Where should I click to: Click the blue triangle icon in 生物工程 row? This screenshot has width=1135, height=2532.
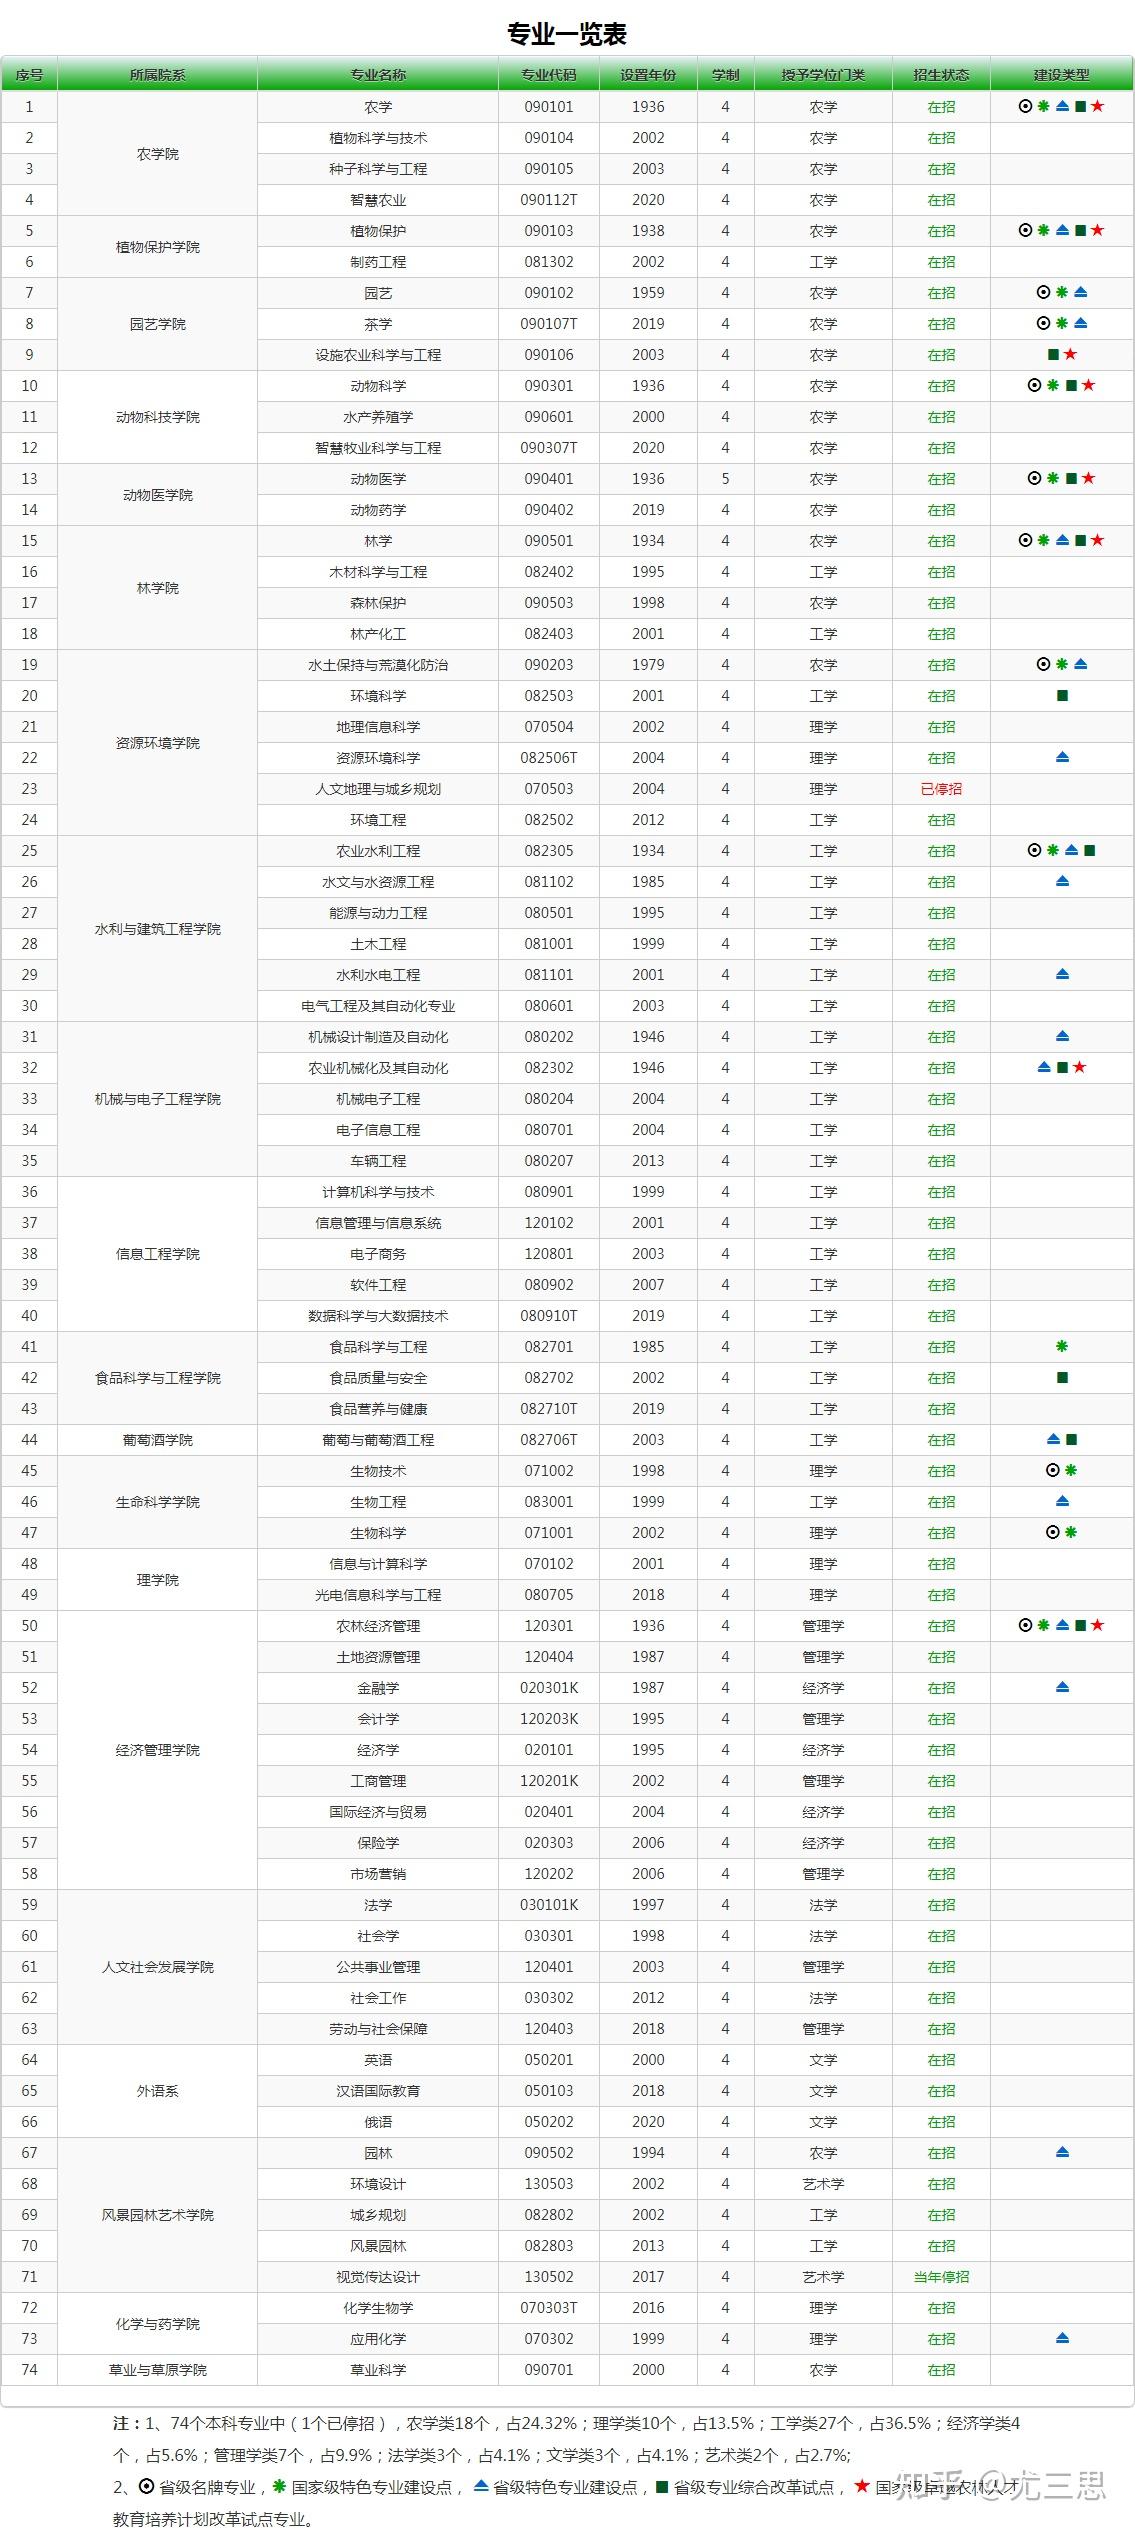click(x=1062, y=1501)
